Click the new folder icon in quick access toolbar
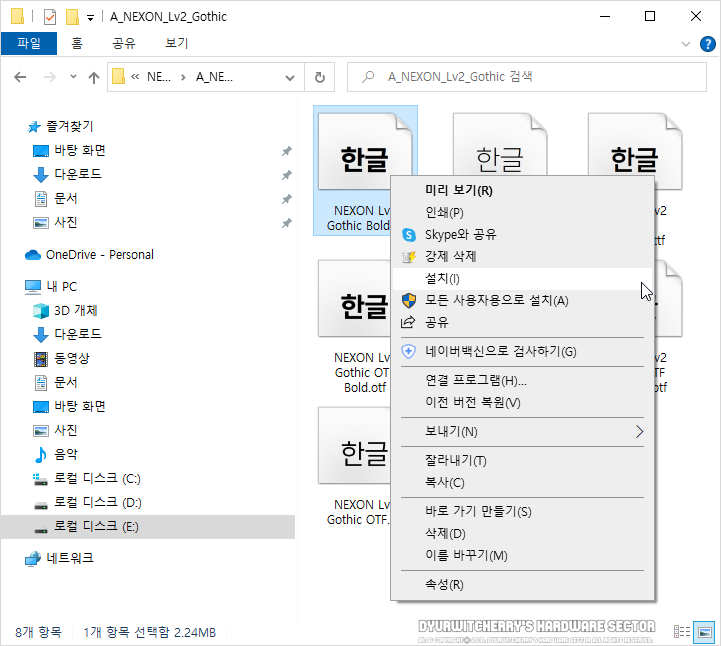The width and height of the screenshot is (721, 646). pyautogui.click(x=72, y=17)
